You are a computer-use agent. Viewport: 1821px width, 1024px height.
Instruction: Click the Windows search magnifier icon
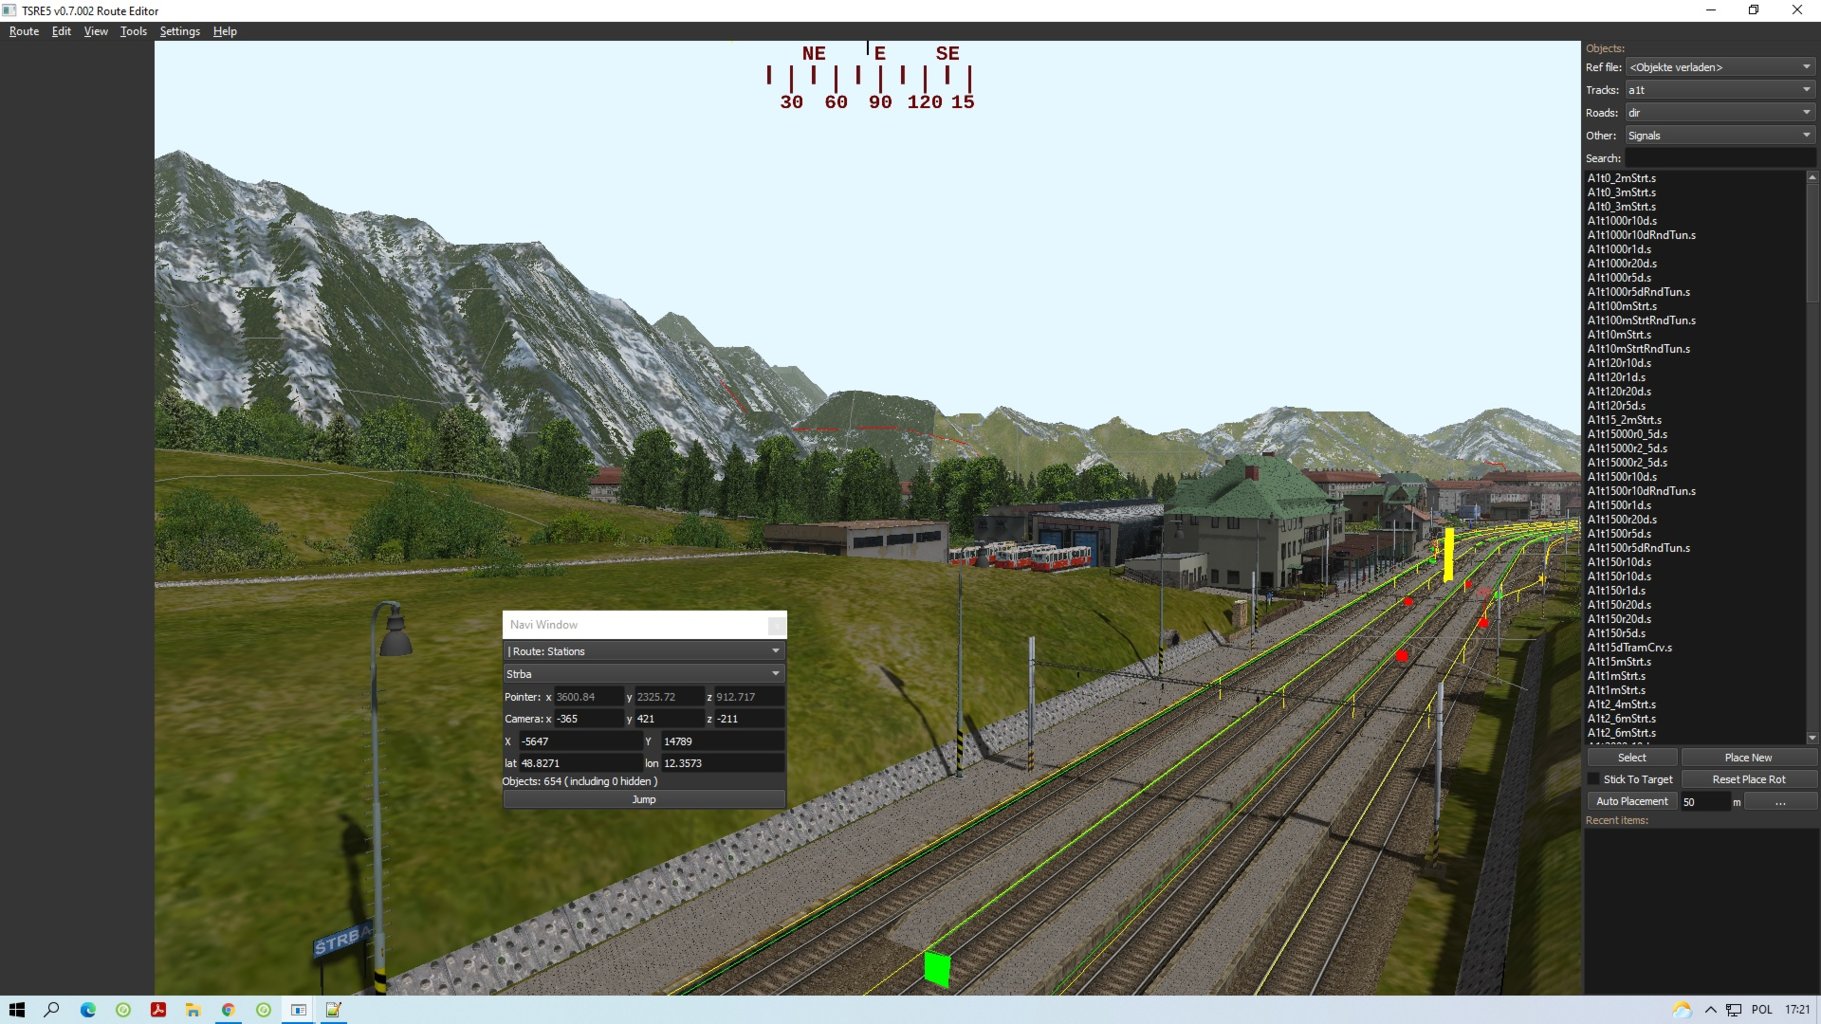pyautogui.click(x=52, y=1010)
